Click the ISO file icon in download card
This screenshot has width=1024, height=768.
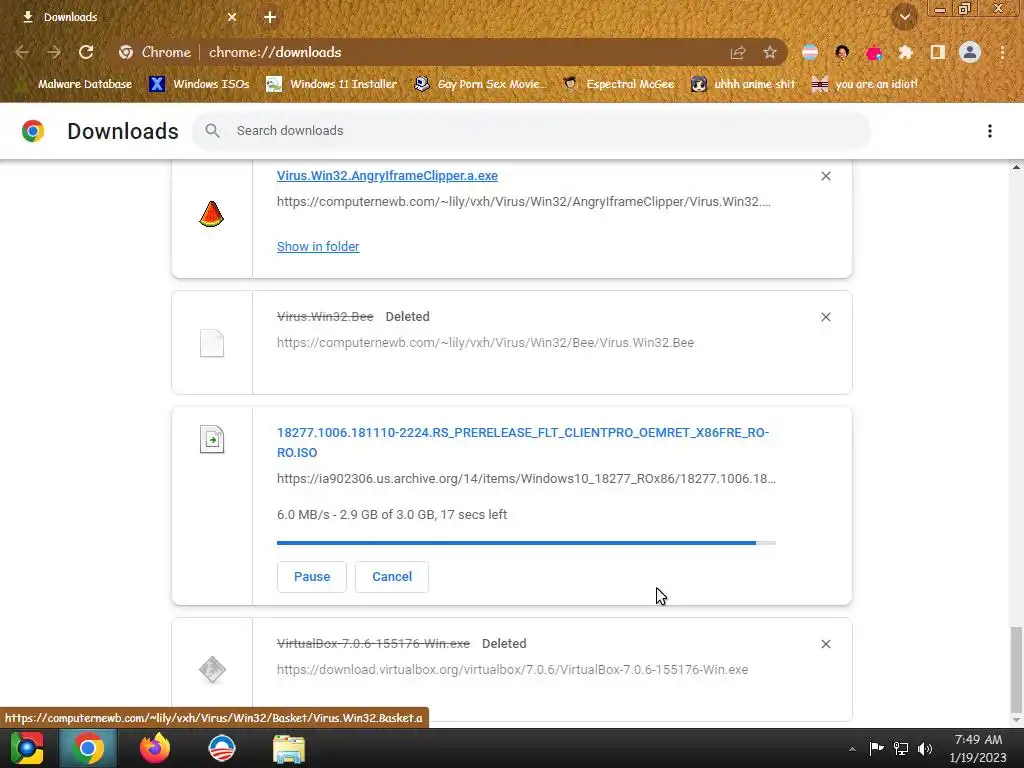pyautogui.click(x=212, y=440)
